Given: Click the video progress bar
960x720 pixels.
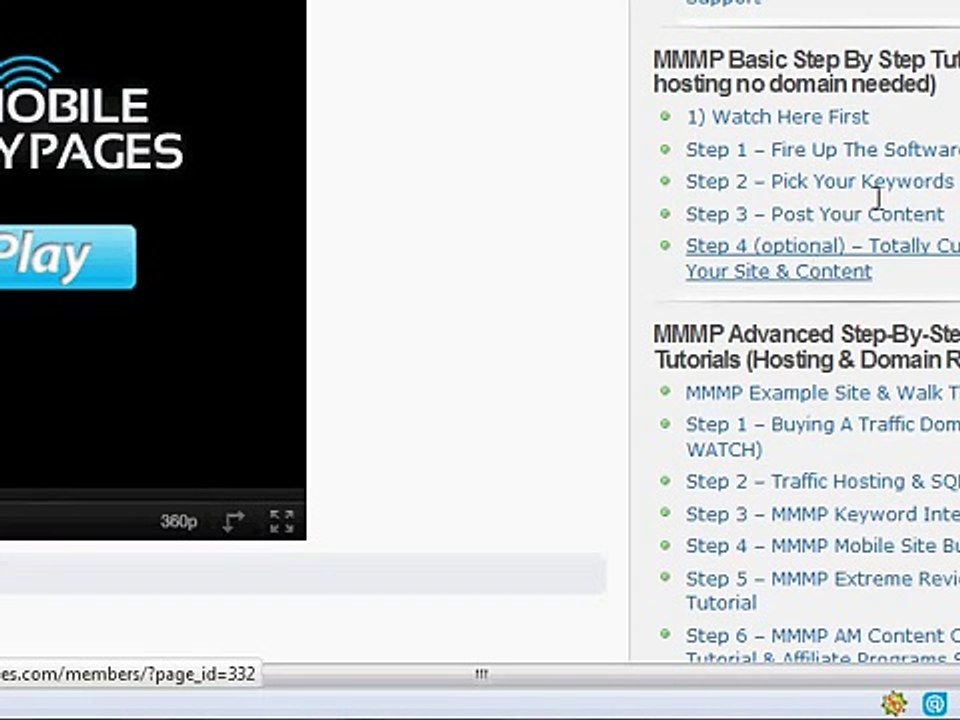Looking at the screenshot, I should [152, 495].
